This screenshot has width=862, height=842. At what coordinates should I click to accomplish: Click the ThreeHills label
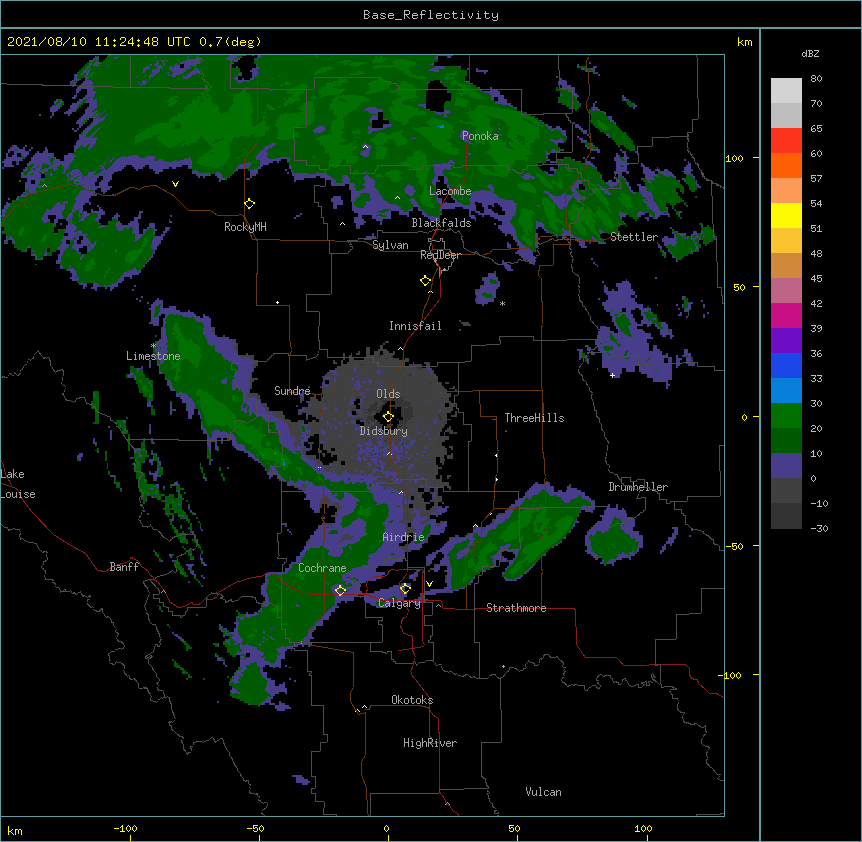(534, 418)
